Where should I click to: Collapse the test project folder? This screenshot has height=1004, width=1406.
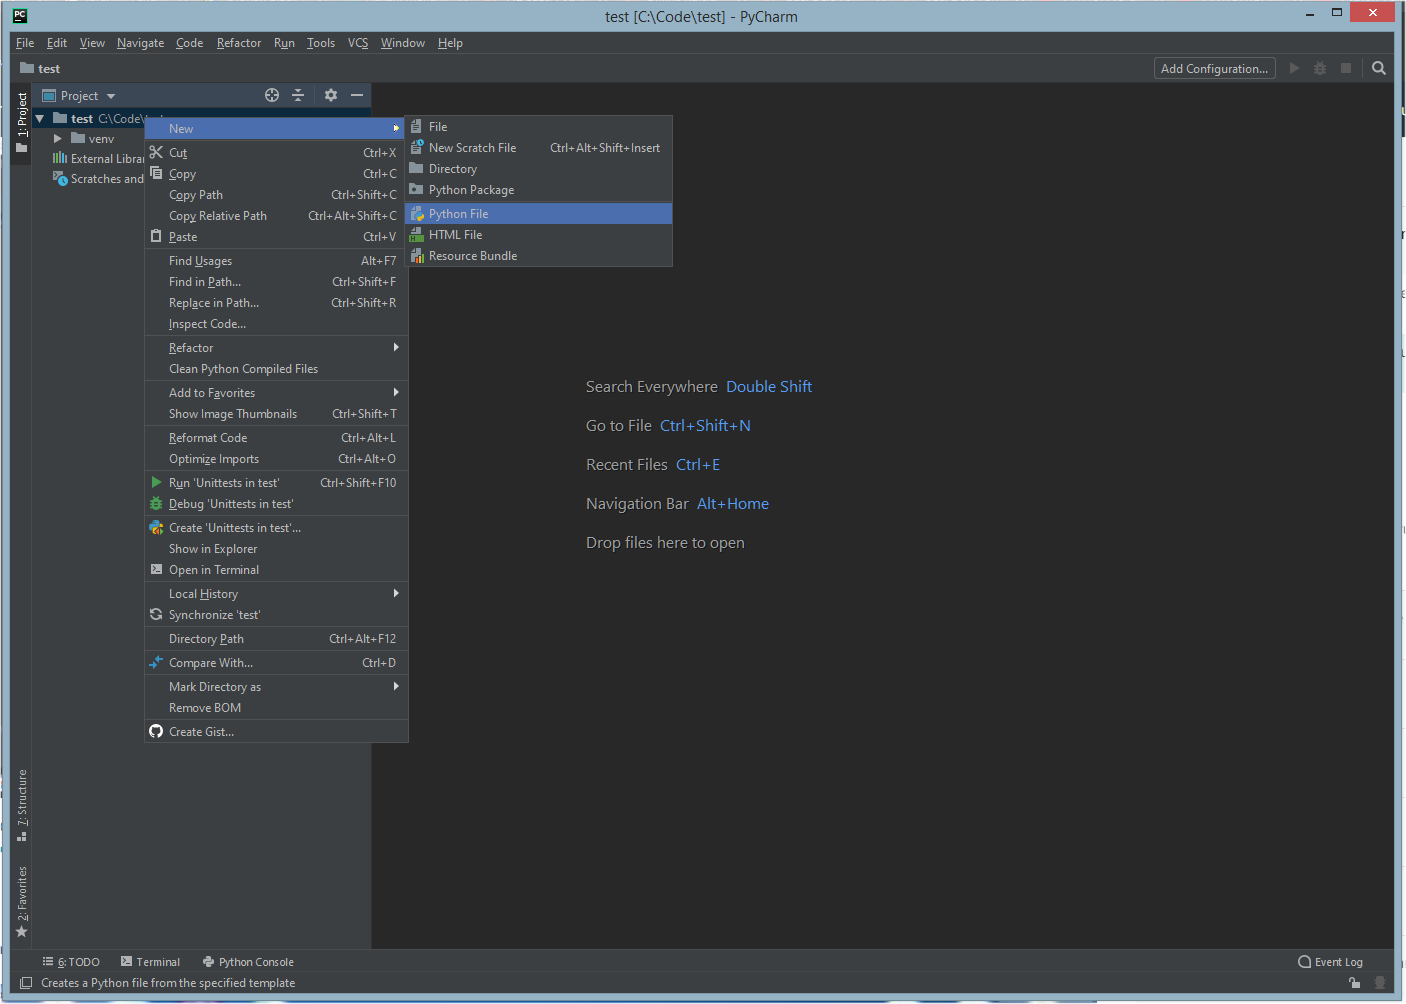pyautogui.click(x=38, y=117)
